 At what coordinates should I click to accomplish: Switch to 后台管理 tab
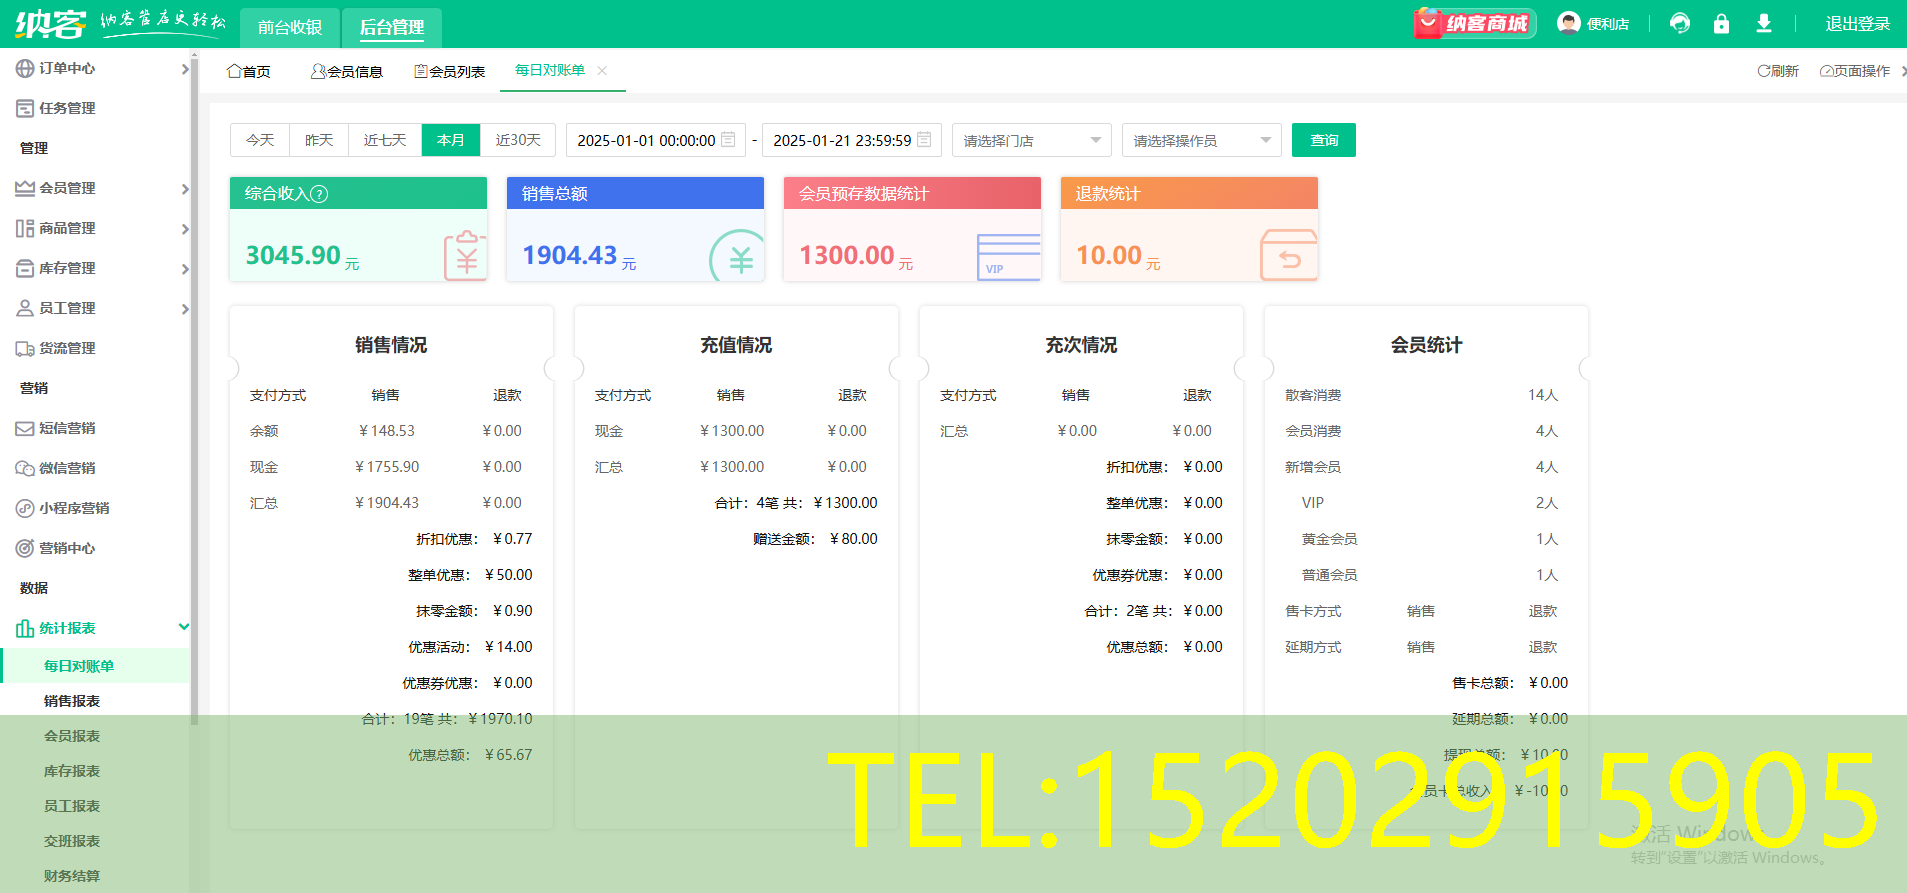pos(392,27)
